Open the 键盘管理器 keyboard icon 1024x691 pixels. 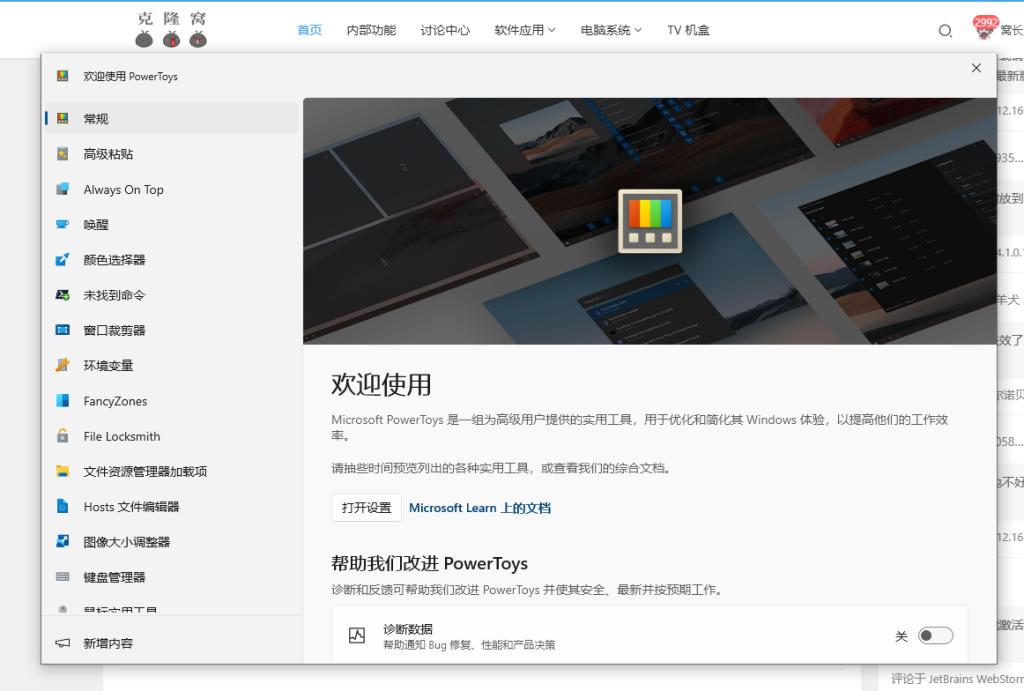[x=63, y=577]
